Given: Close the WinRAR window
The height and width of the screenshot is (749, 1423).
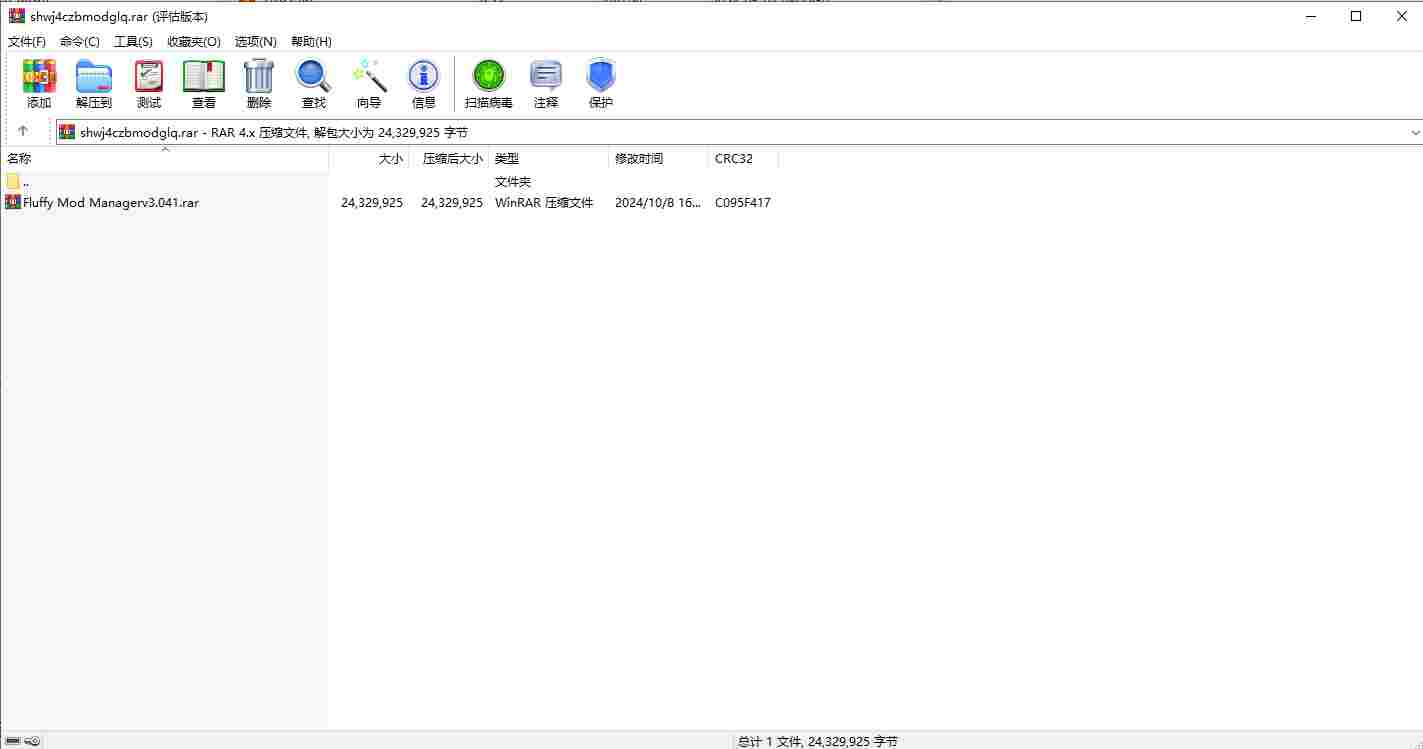Looking at the screenshot, I should coord(1401,16).
